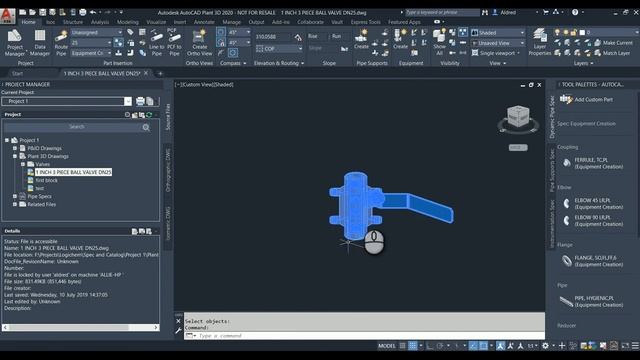Collapse the Plant 3D Drawings node
Viewport: 640px width, 360px height.
15,156
